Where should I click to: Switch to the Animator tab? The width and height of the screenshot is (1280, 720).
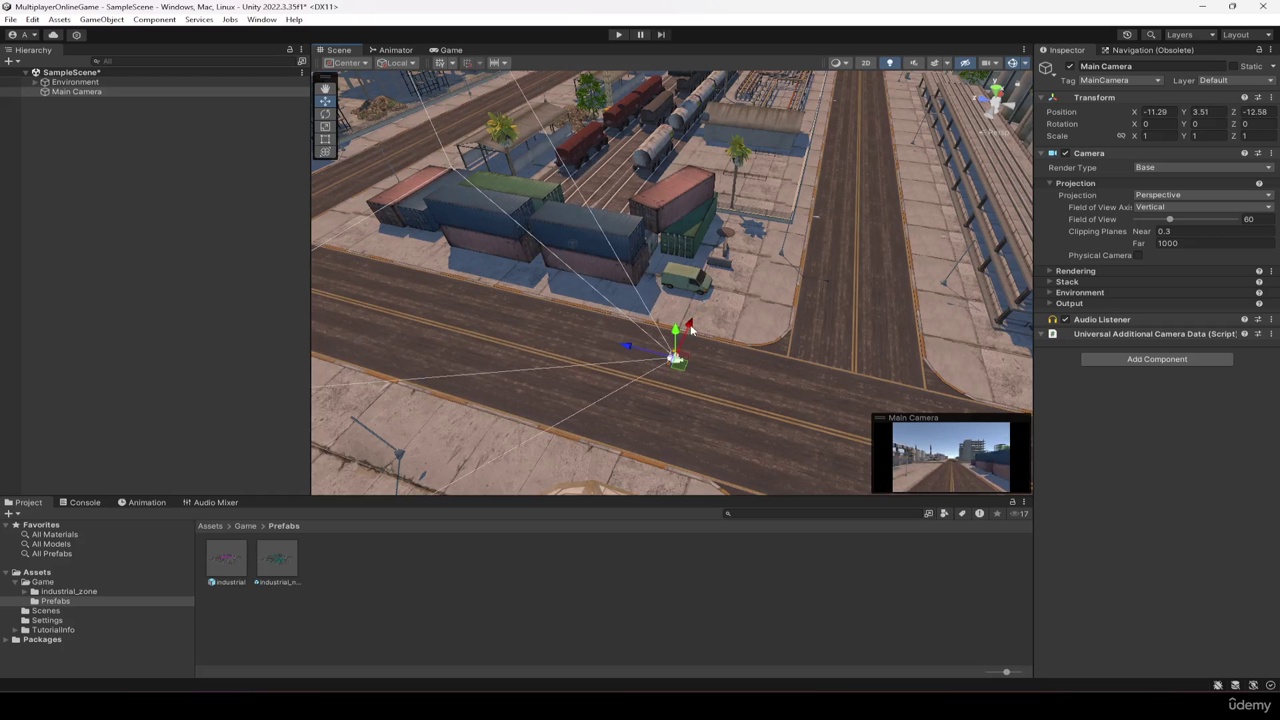pos(389,50)
